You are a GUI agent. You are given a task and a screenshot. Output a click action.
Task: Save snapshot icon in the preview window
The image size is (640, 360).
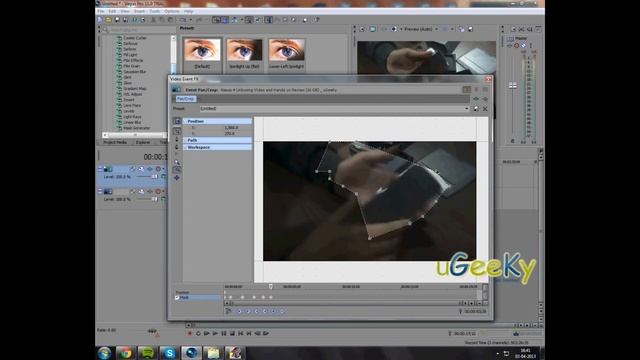pos(470,29)
